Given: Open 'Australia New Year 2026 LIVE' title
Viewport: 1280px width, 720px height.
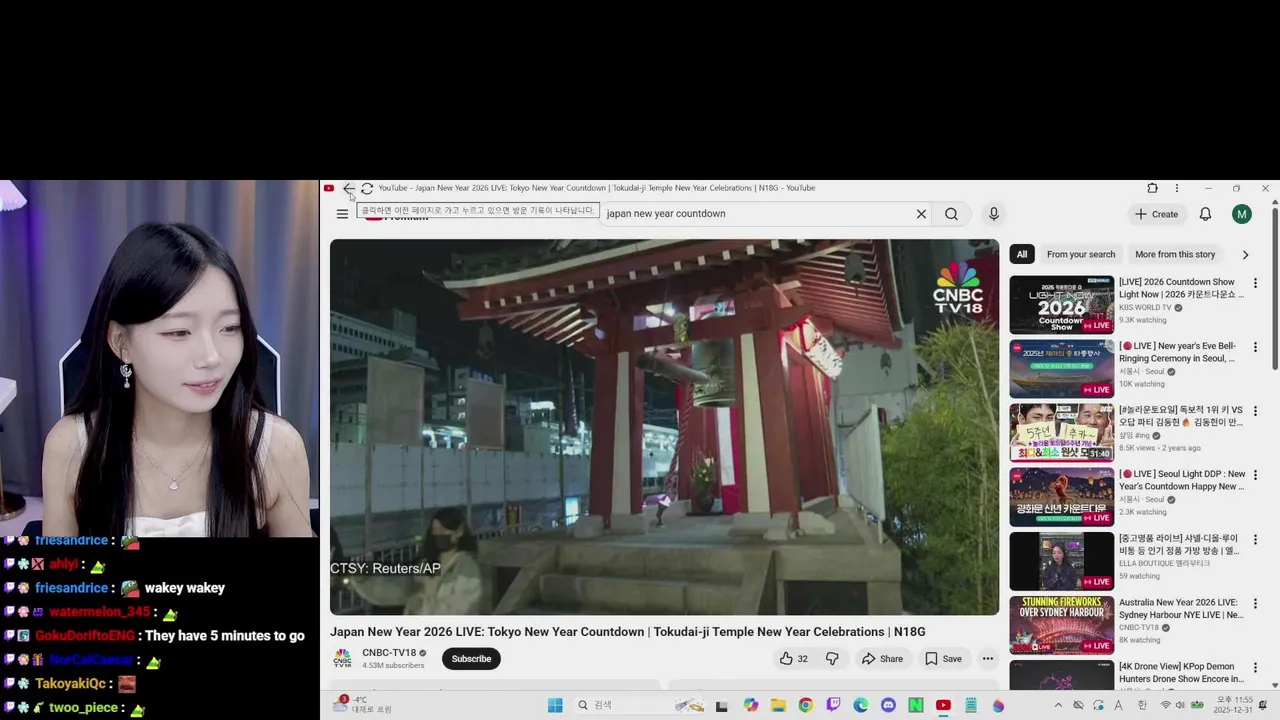Looking at the screenshot, I should coord(1181,608).
